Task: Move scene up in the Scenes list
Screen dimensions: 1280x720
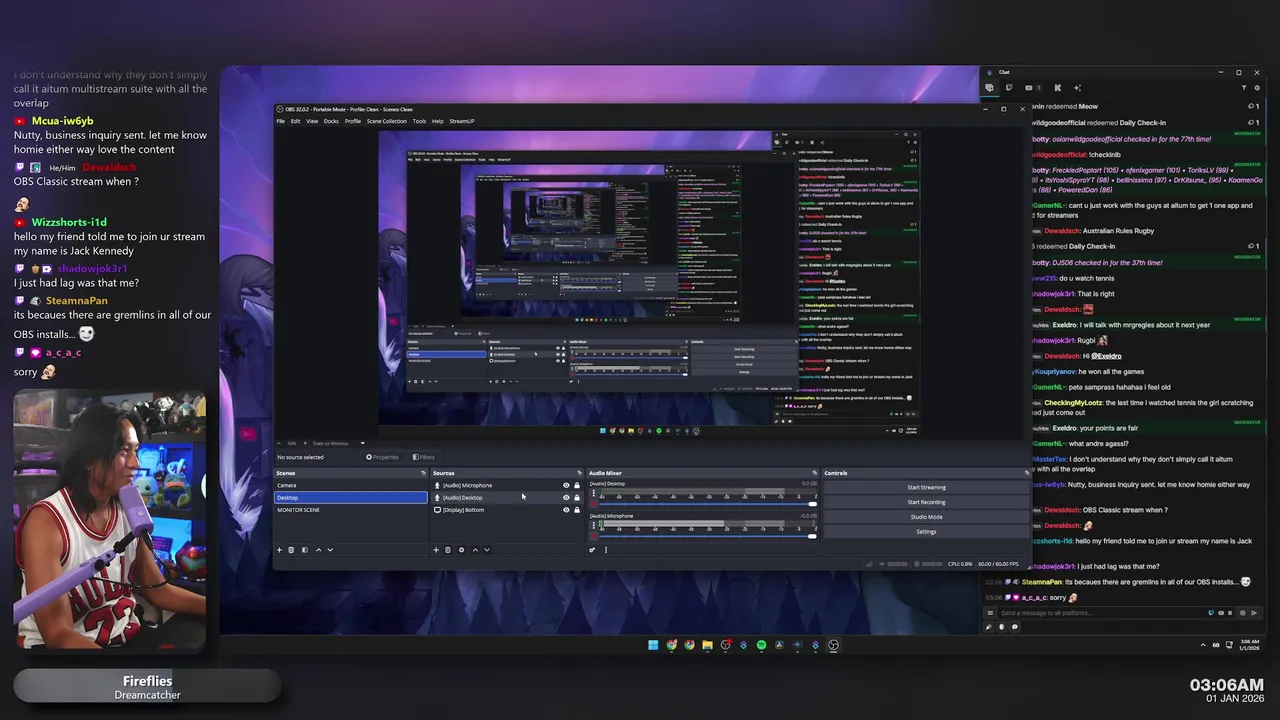Action: (319, 550)
